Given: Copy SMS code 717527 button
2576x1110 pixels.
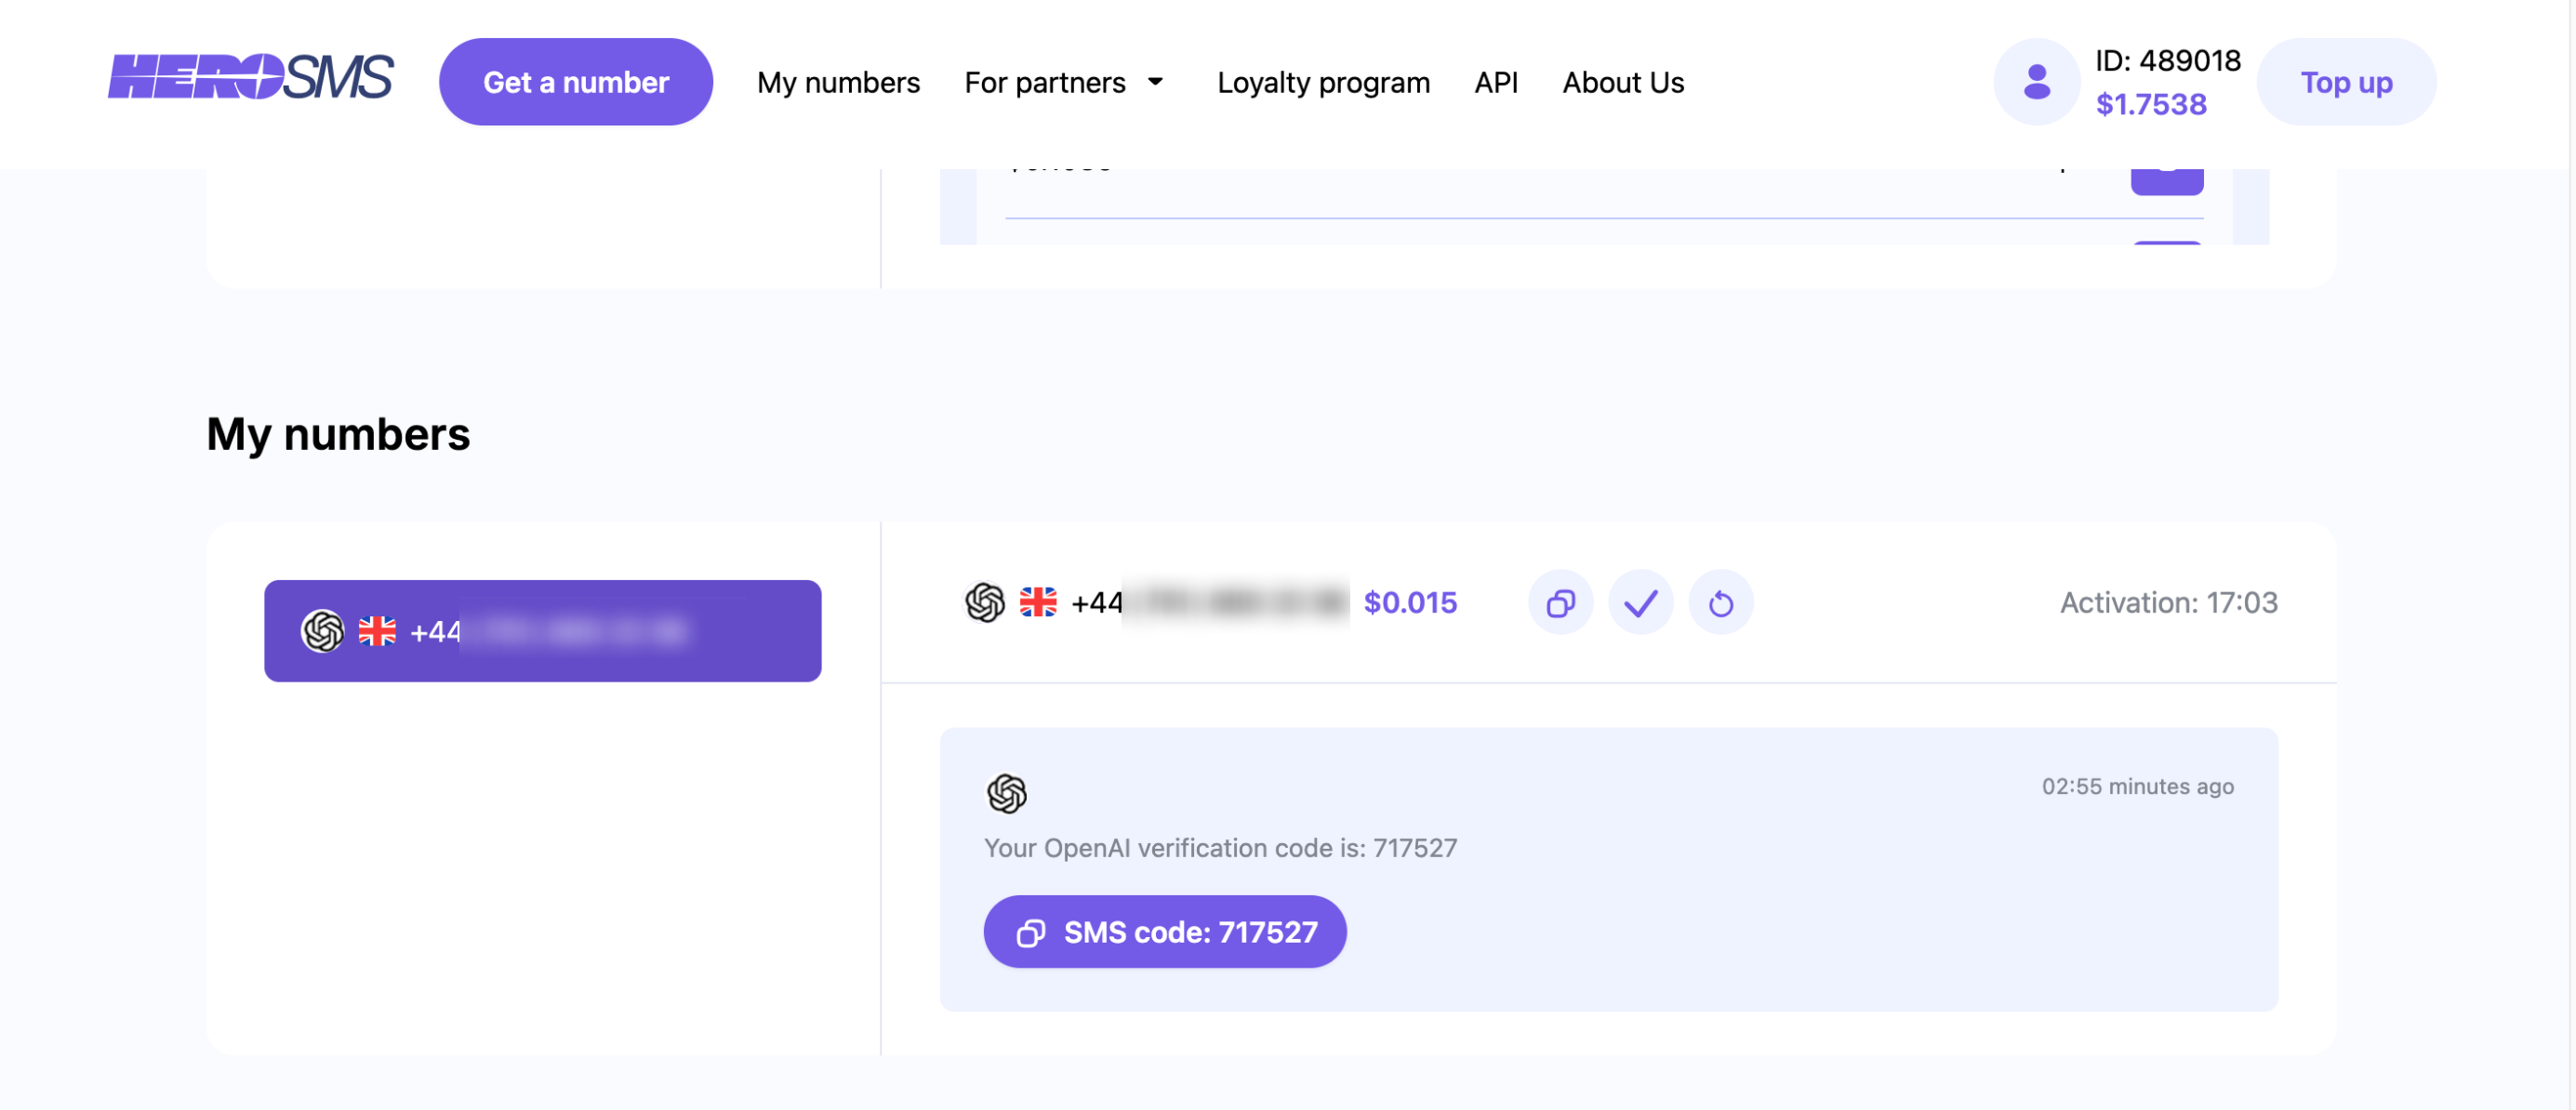Looking at the screenshot, I should tap(1164, 931).
